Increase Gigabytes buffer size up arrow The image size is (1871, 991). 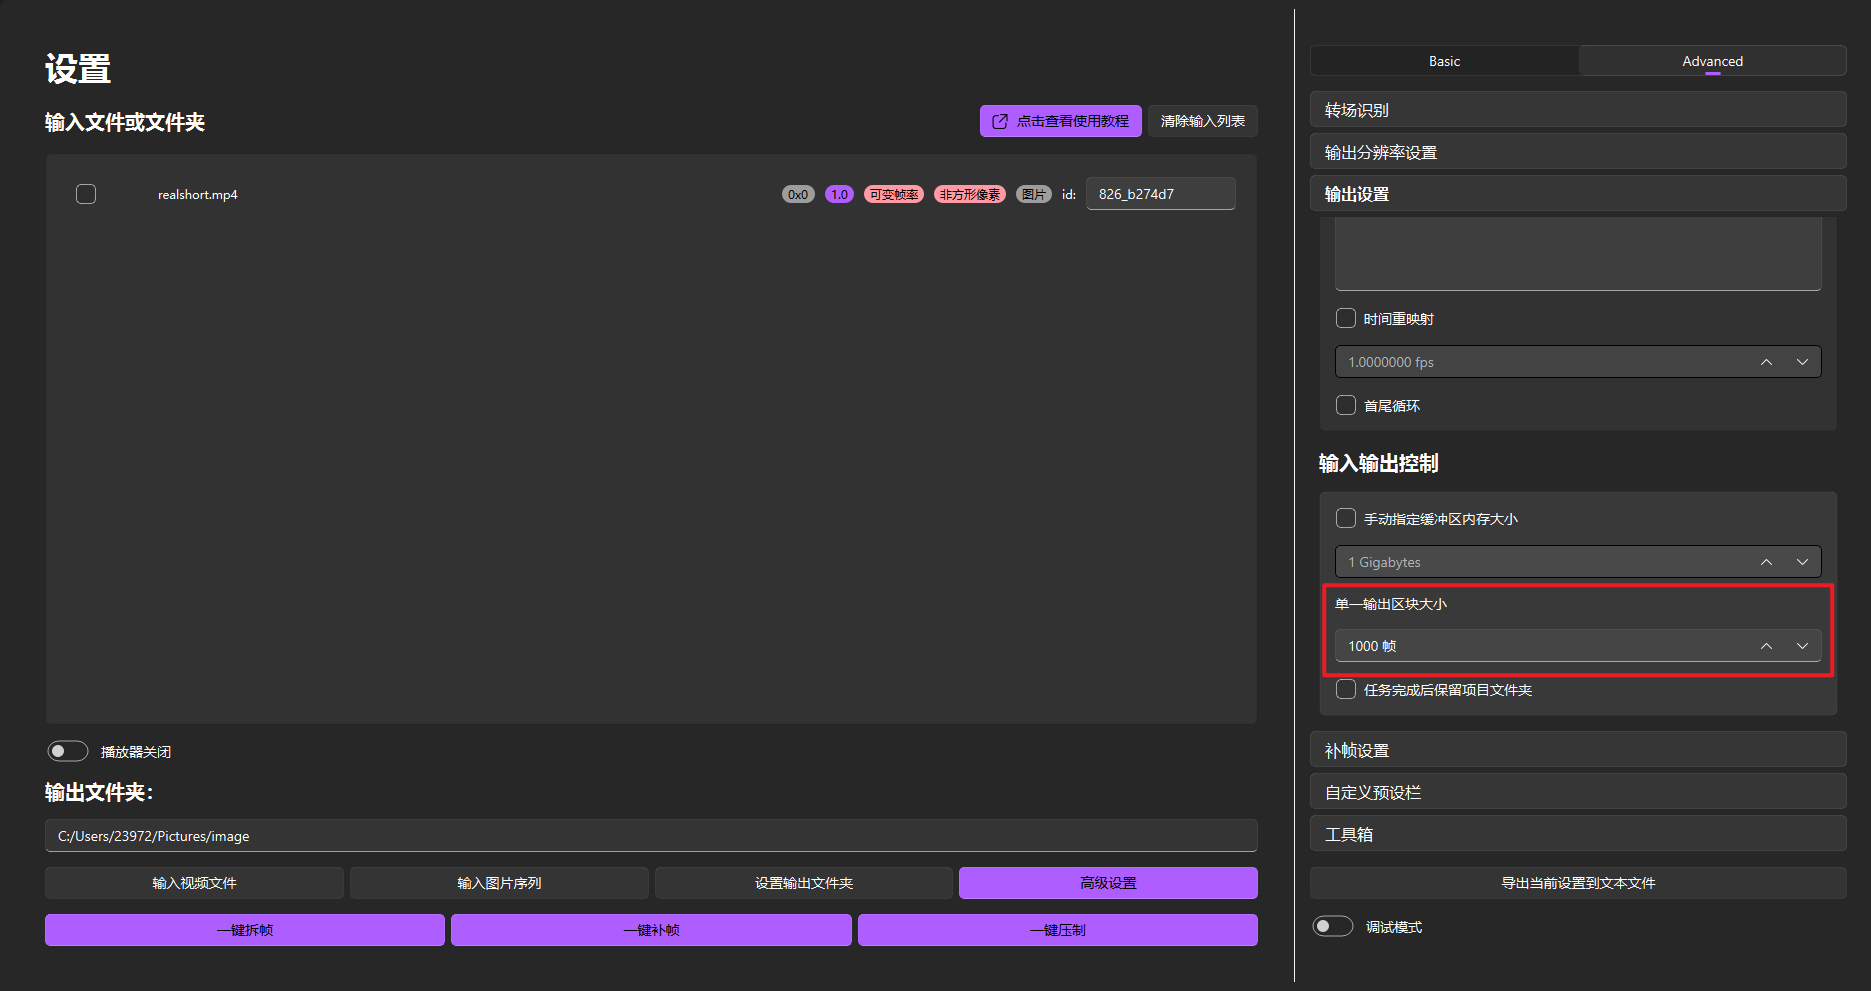point(1766,562)
